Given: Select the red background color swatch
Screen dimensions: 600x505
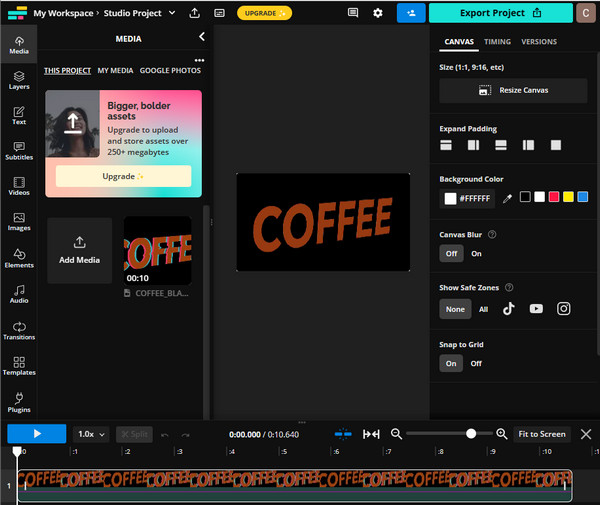Looking at the screenshot, I should point(554,197).
